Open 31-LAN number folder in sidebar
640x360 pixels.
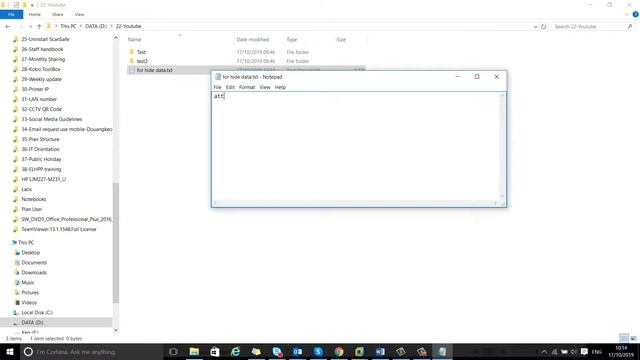point(39,99)
